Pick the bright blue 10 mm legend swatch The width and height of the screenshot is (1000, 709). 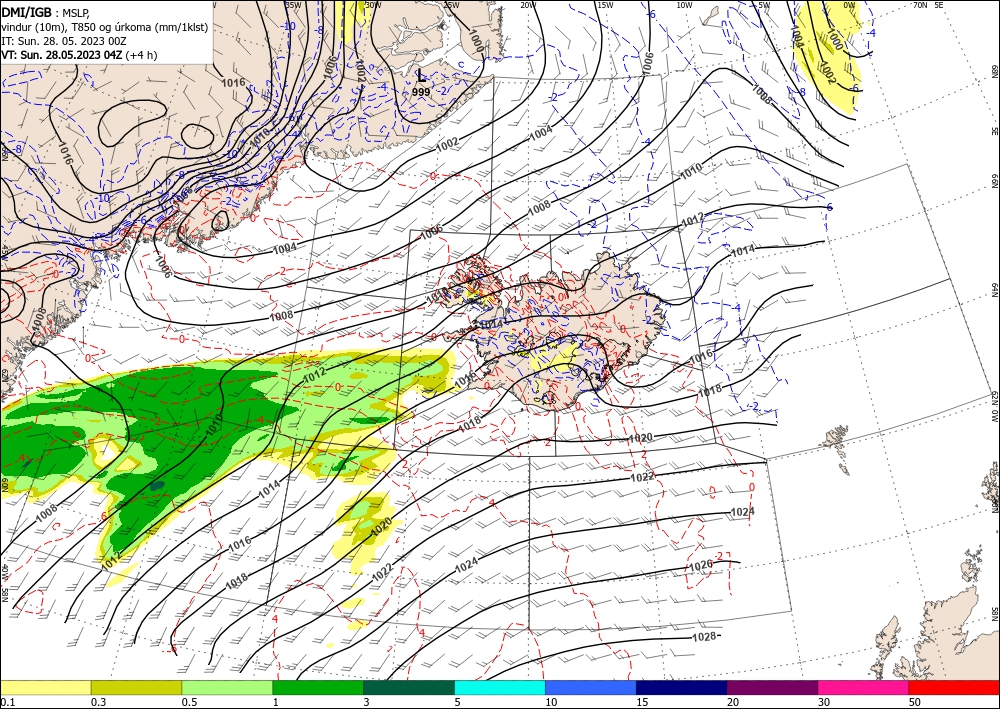coord(591,687)
